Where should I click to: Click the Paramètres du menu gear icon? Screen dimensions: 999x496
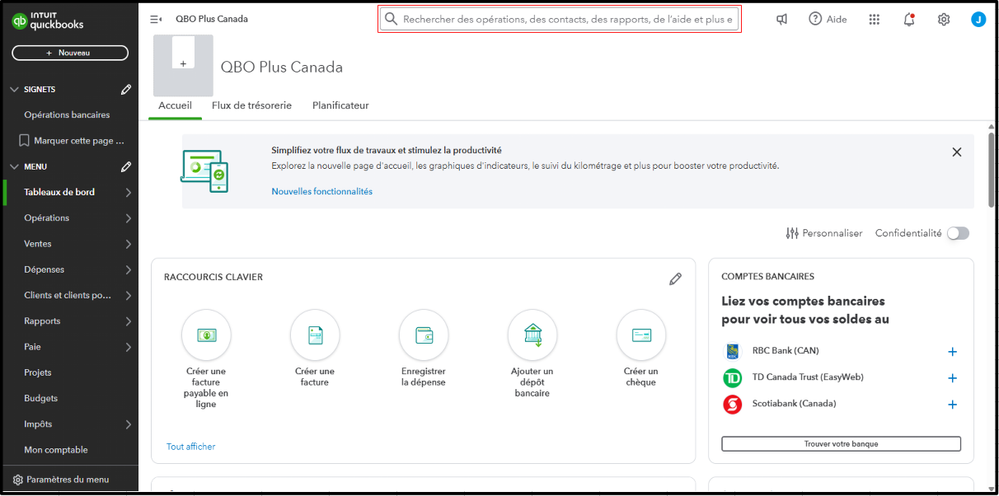click(18, 479)
